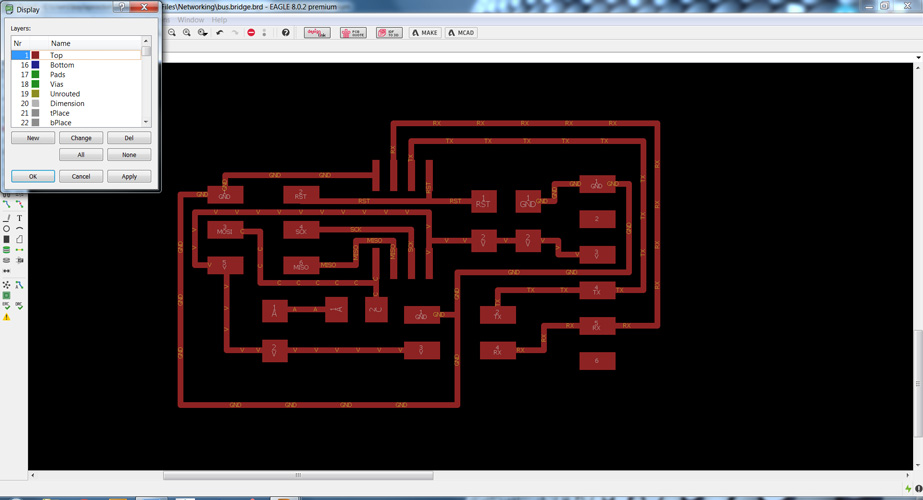Select the 'Vias' layer name
The height and width of the screenshot is (500, 923).
click(57, 84)
